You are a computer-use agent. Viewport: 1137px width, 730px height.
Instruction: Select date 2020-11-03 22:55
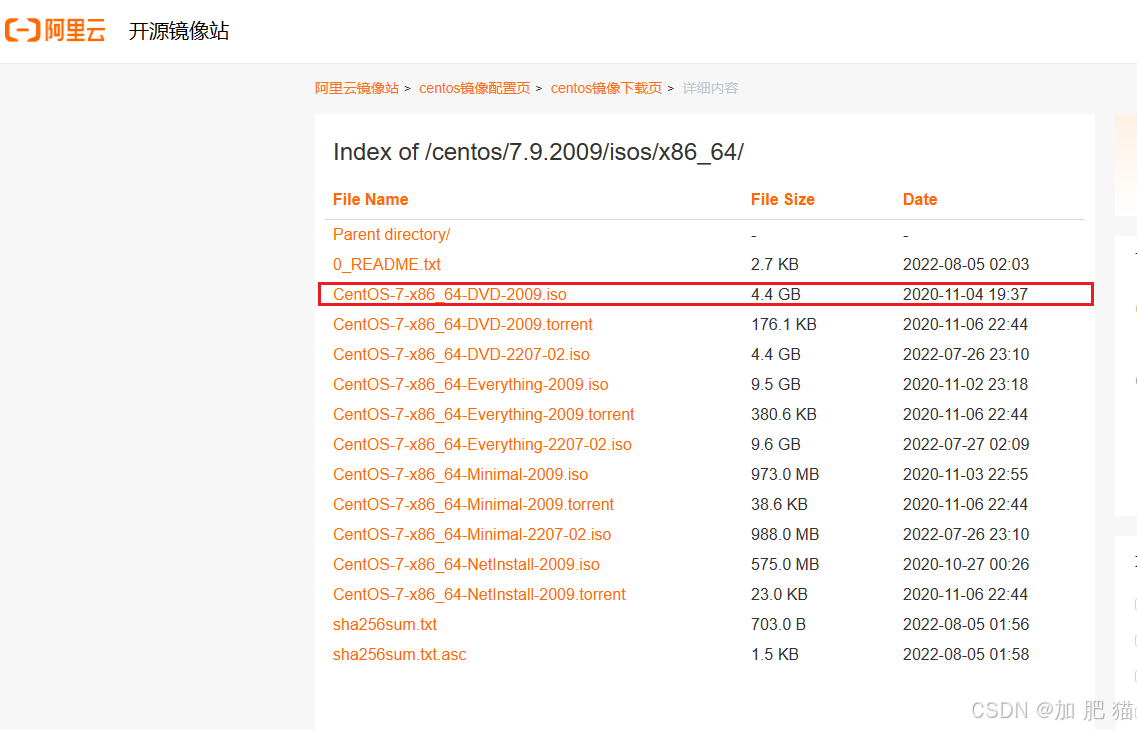click(x=965, y=475)
